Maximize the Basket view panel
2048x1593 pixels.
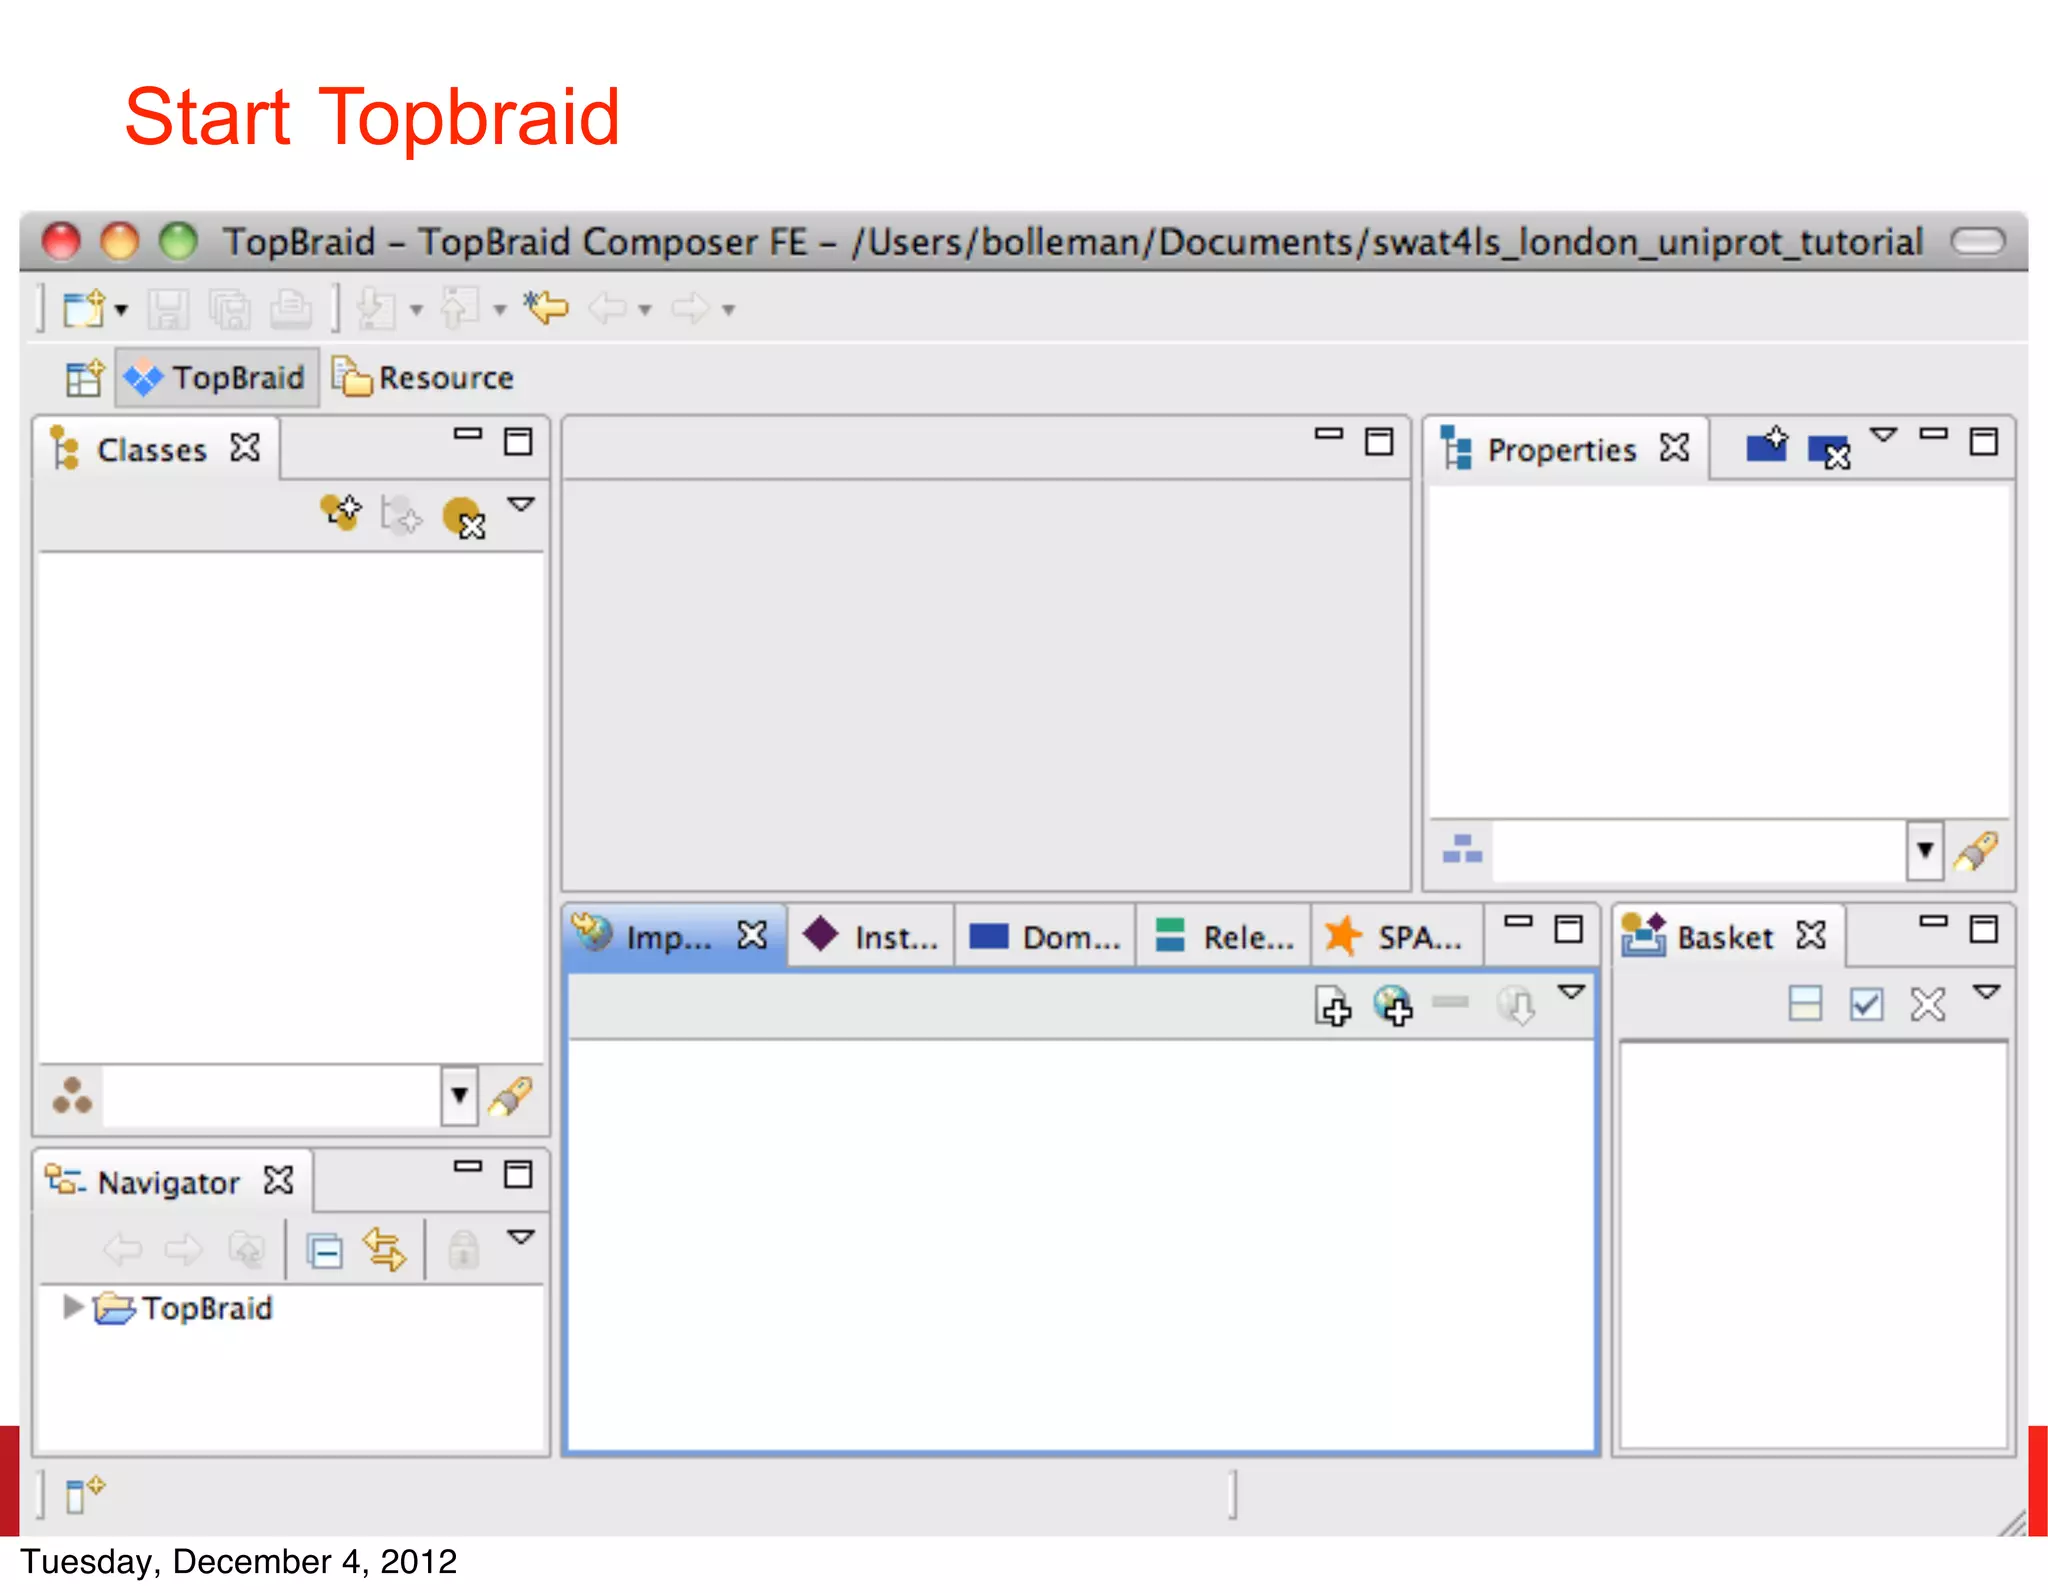click(x=1984, y=929)
